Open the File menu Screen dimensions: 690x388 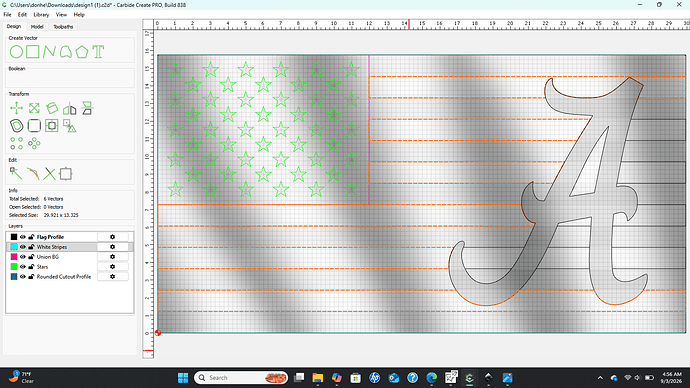[x=7, y=15]
